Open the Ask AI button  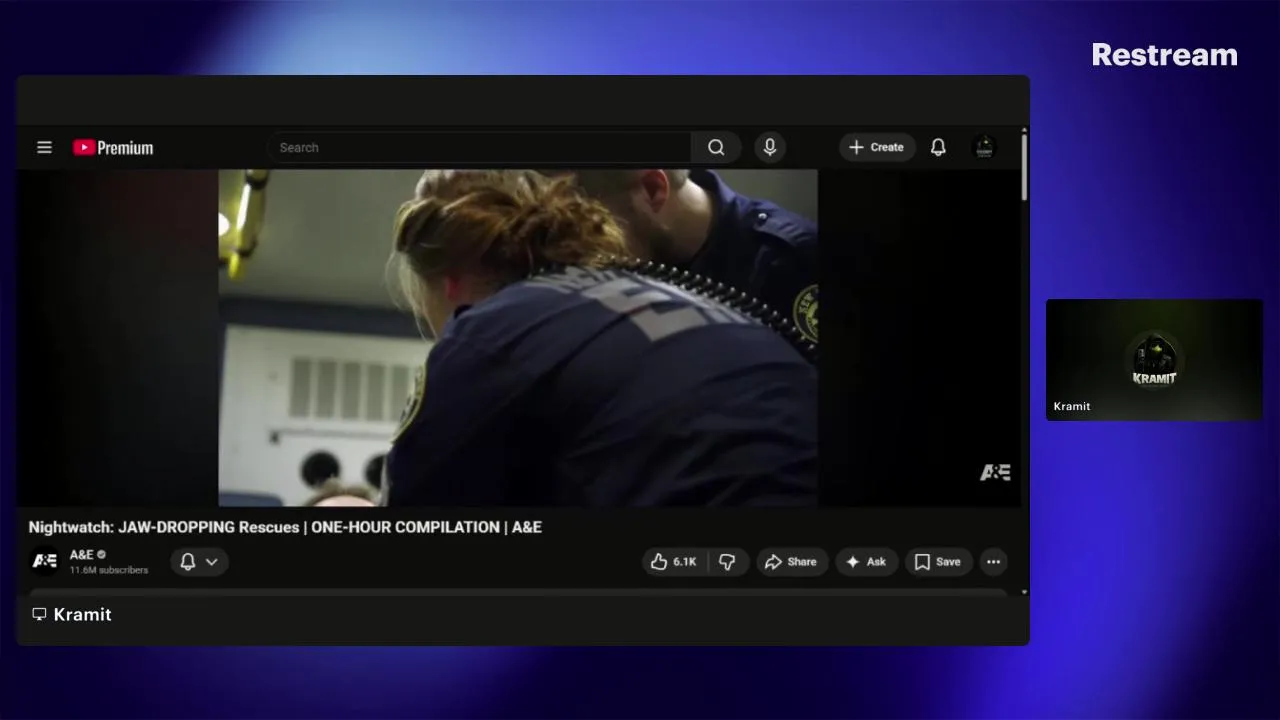(x=866, y=562)
